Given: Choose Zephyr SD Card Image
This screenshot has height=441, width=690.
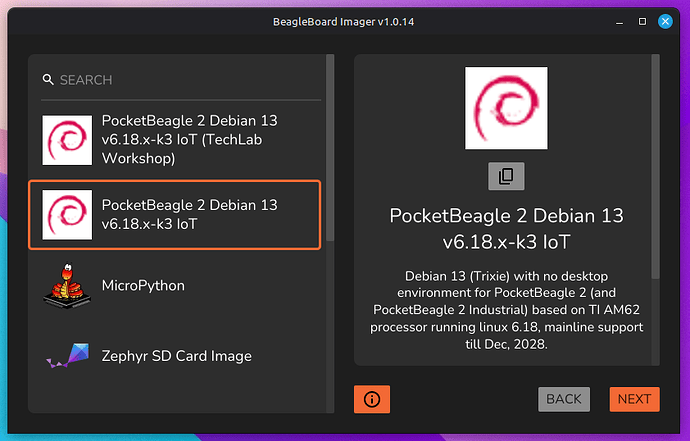Looking at the screenshot, I should click(175, 356).
